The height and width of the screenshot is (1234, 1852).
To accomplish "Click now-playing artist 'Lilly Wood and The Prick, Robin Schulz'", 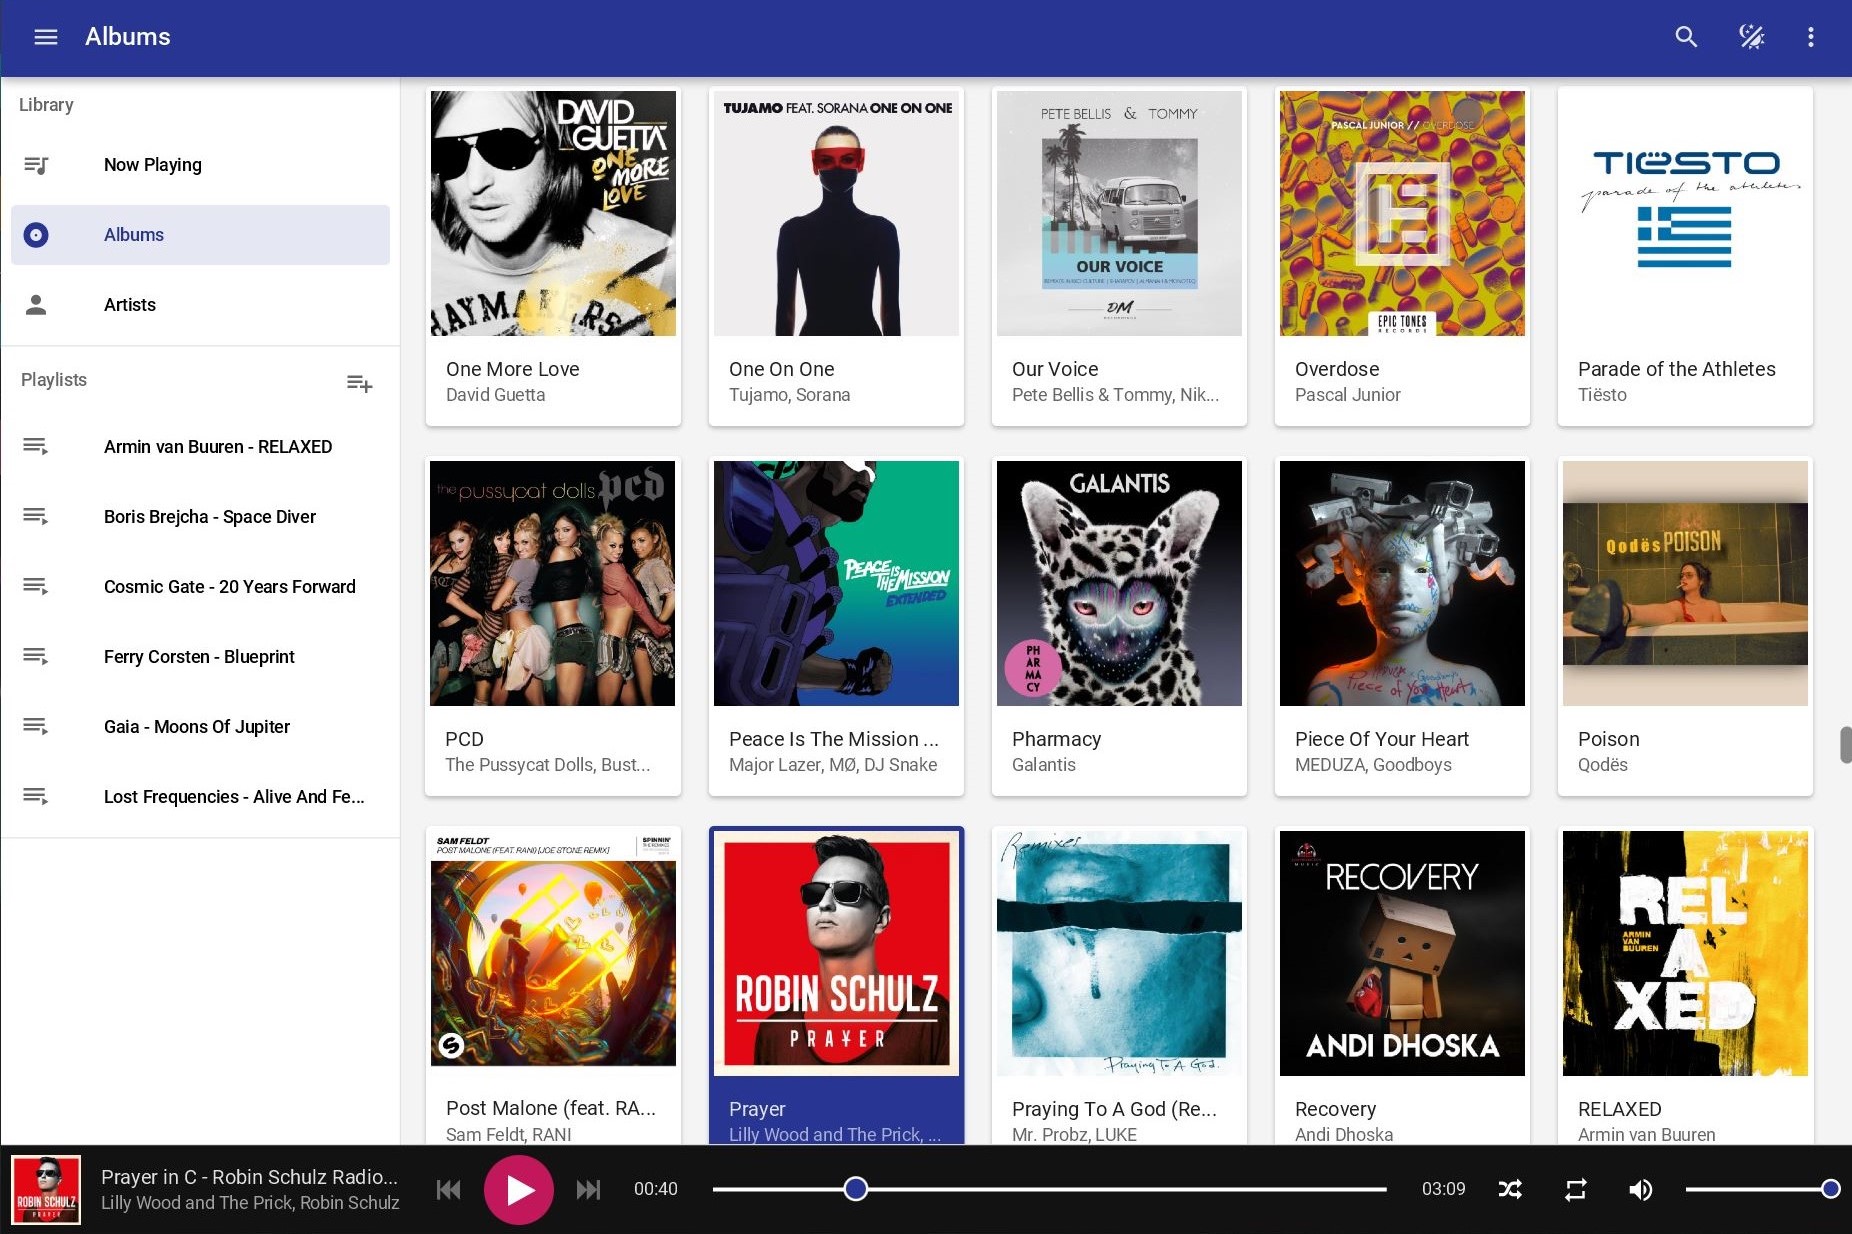I will tap(250, 1203).
